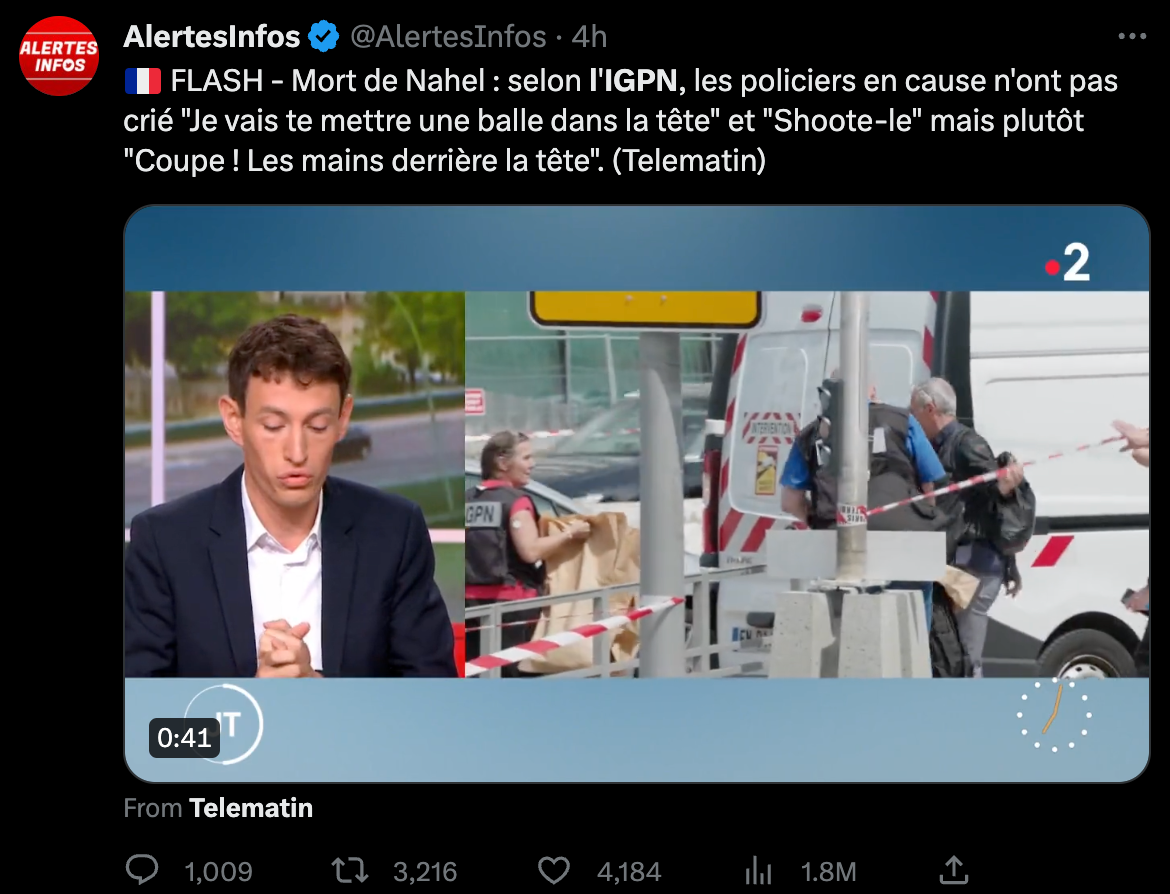
Task: Open the 4h timestamp link
Action: [x=589, y=37]
